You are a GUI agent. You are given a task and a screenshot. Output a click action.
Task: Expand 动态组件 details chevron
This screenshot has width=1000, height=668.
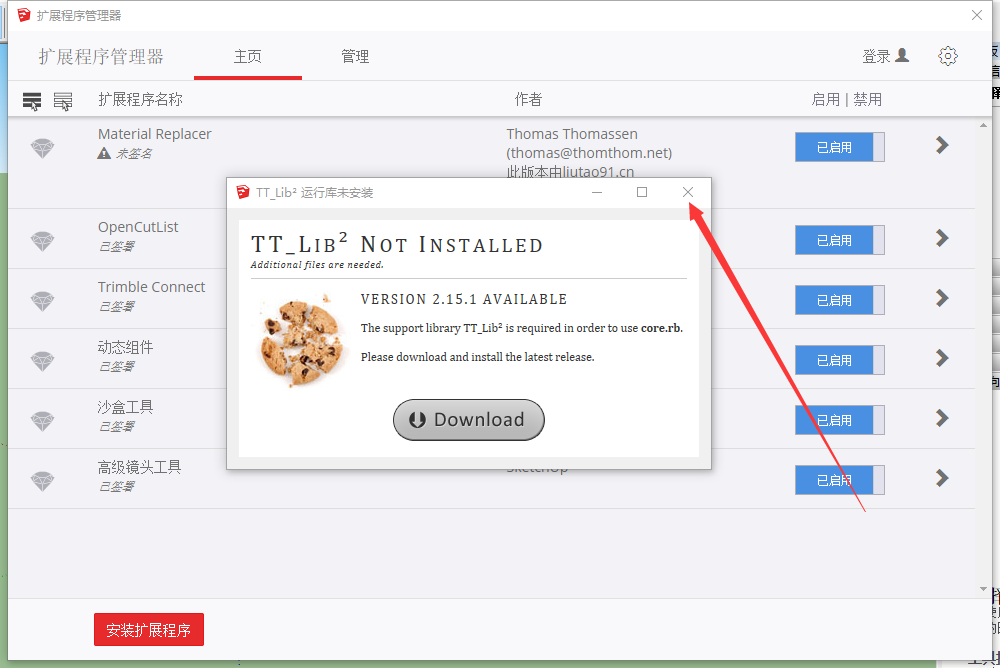[942, 359]
